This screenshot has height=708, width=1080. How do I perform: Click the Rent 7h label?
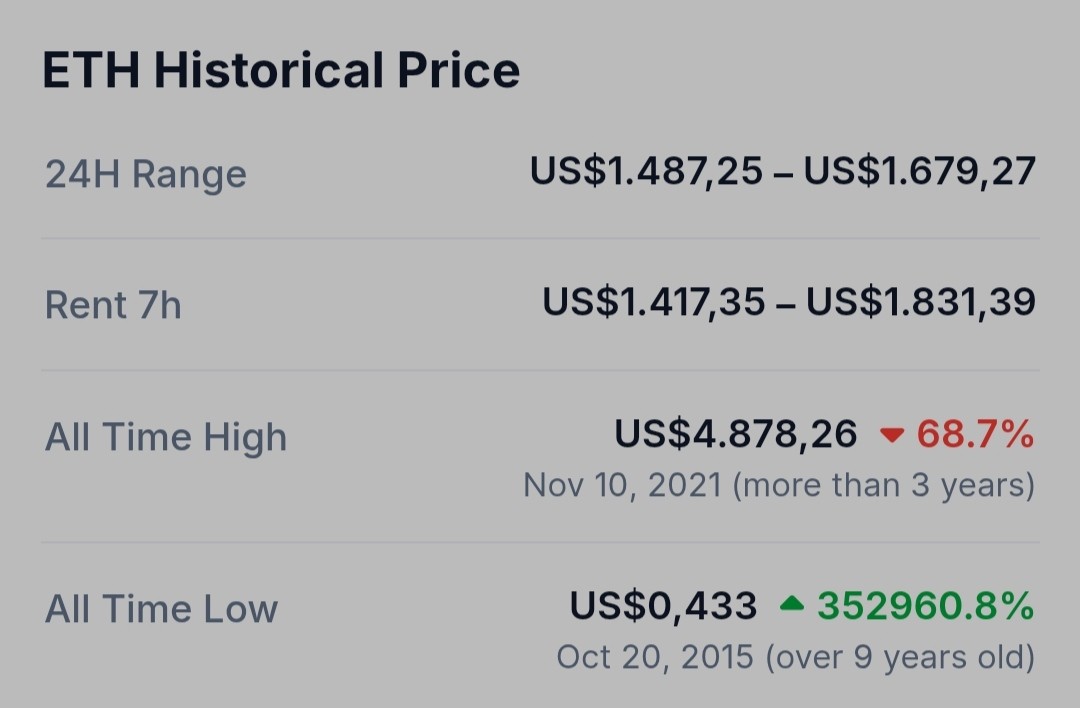(x=113, y=305)
